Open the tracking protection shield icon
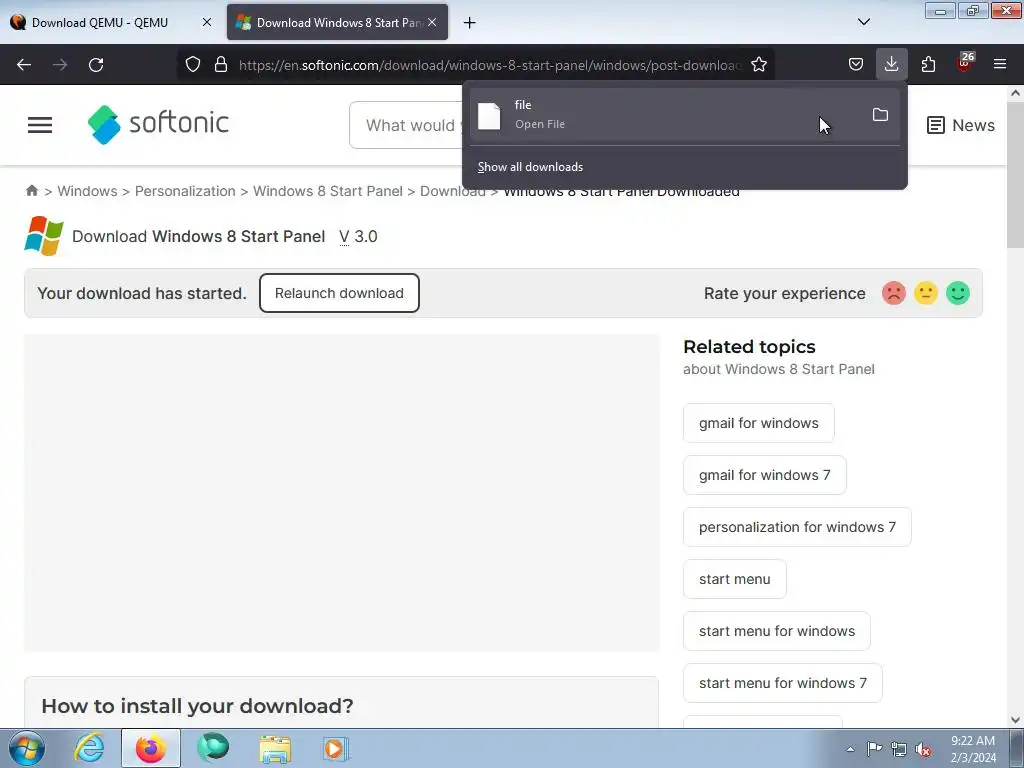Image resolution: width=1024 pixels, height=768 pixels. click(193, 65)
